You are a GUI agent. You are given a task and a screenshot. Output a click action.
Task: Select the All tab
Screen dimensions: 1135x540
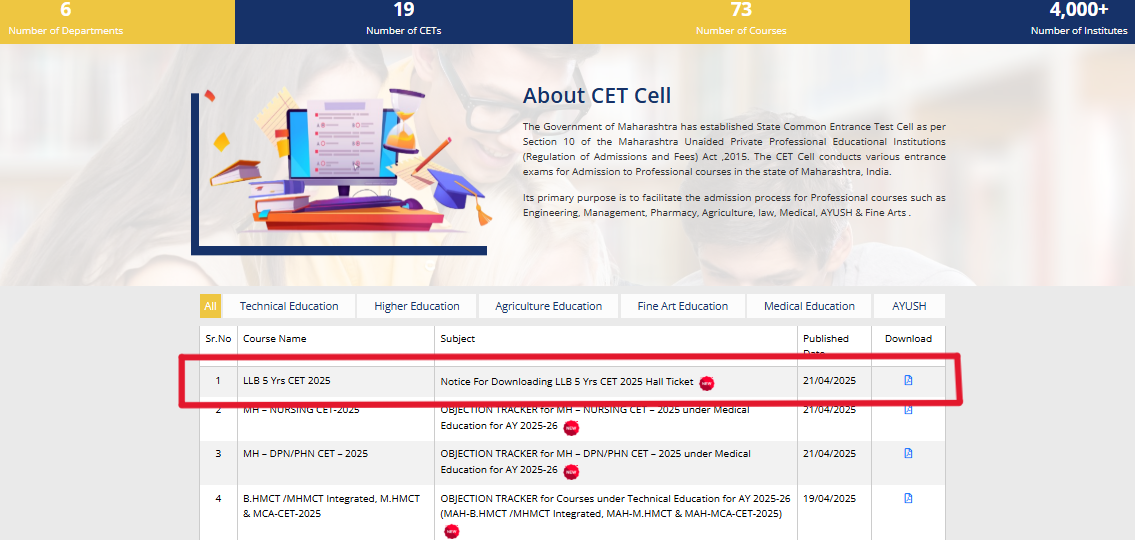click(210, 306)
